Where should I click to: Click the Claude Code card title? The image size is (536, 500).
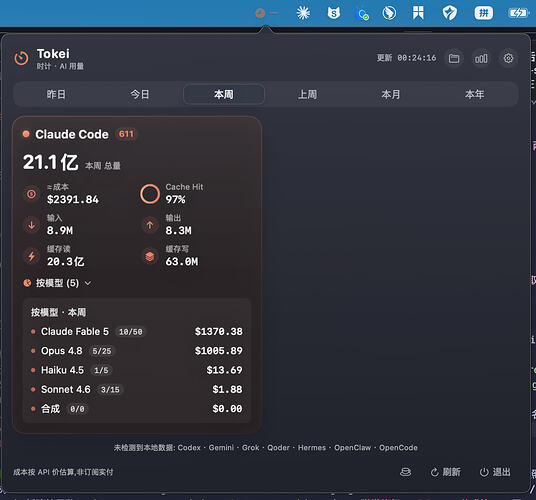coord(72,134)
